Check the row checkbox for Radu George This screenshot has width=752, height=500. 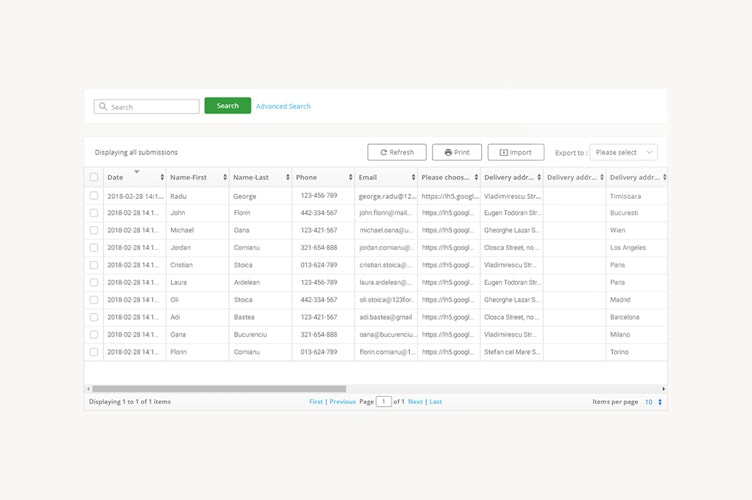[94, 196]
